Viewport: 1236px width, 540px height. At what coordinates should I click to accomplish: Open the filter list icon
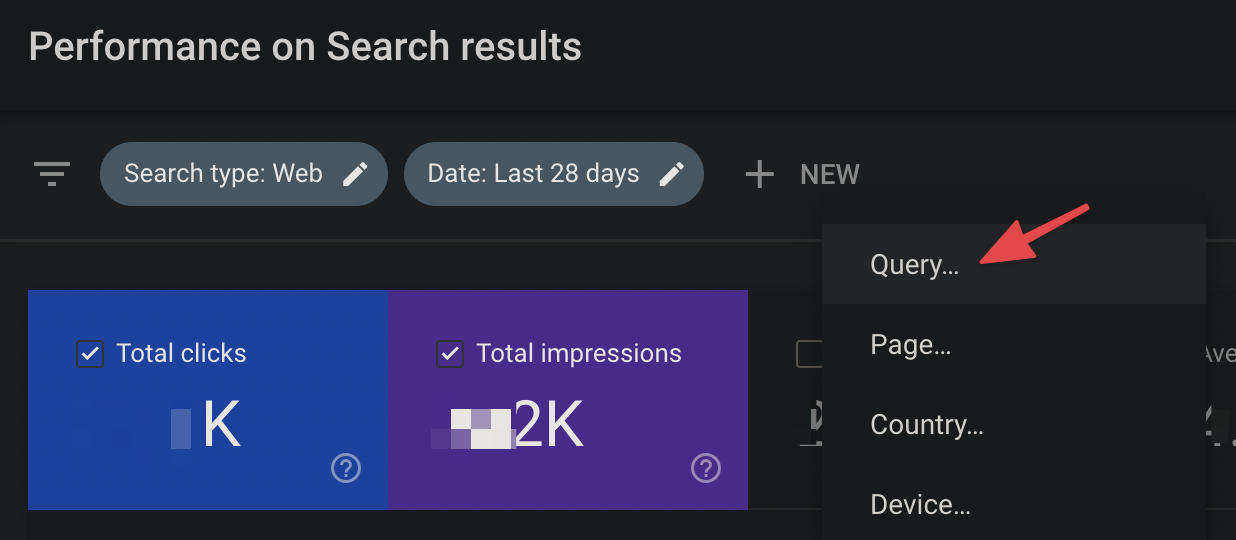click(x=52, y=174)
